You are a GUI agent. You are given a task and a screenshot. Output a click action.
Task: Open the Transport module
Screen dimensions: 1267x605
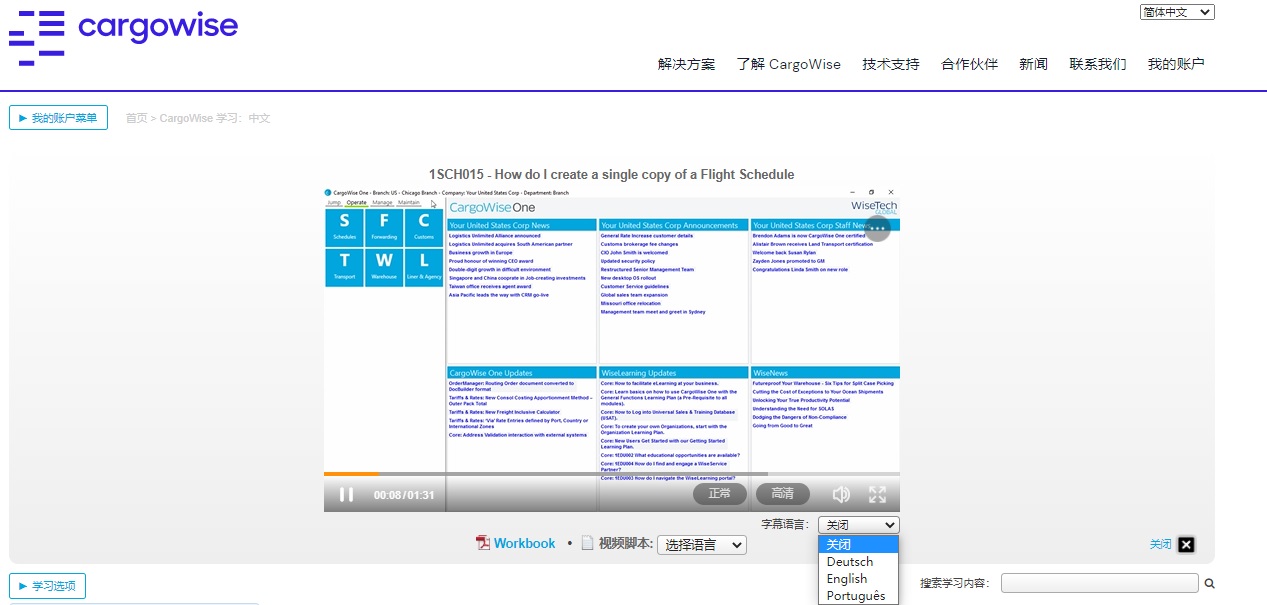[344, 267]
